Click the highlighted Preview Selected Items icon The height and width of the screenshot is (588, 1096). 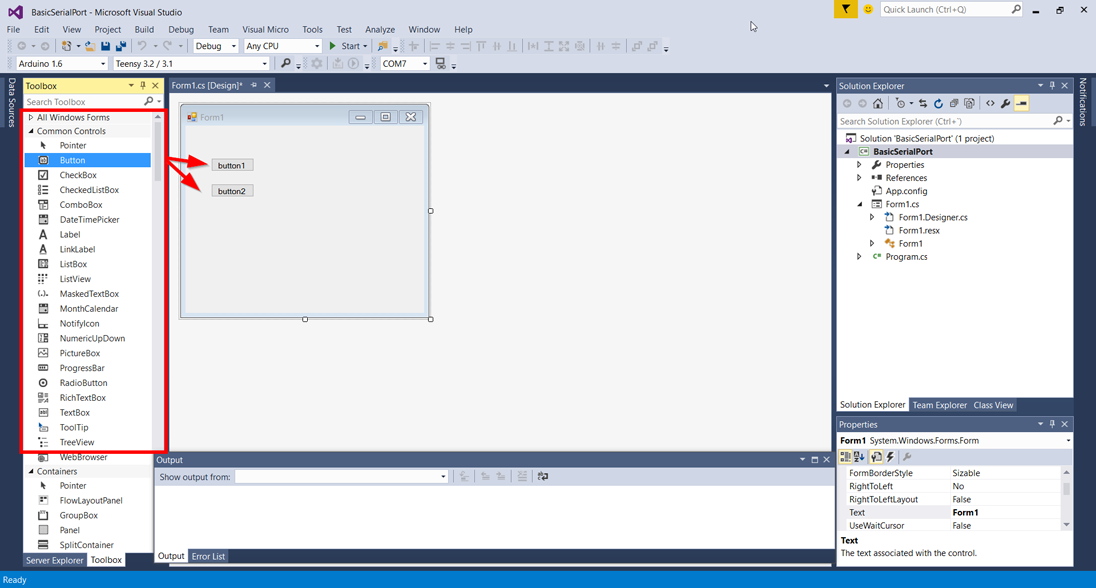coord(1021,103)
